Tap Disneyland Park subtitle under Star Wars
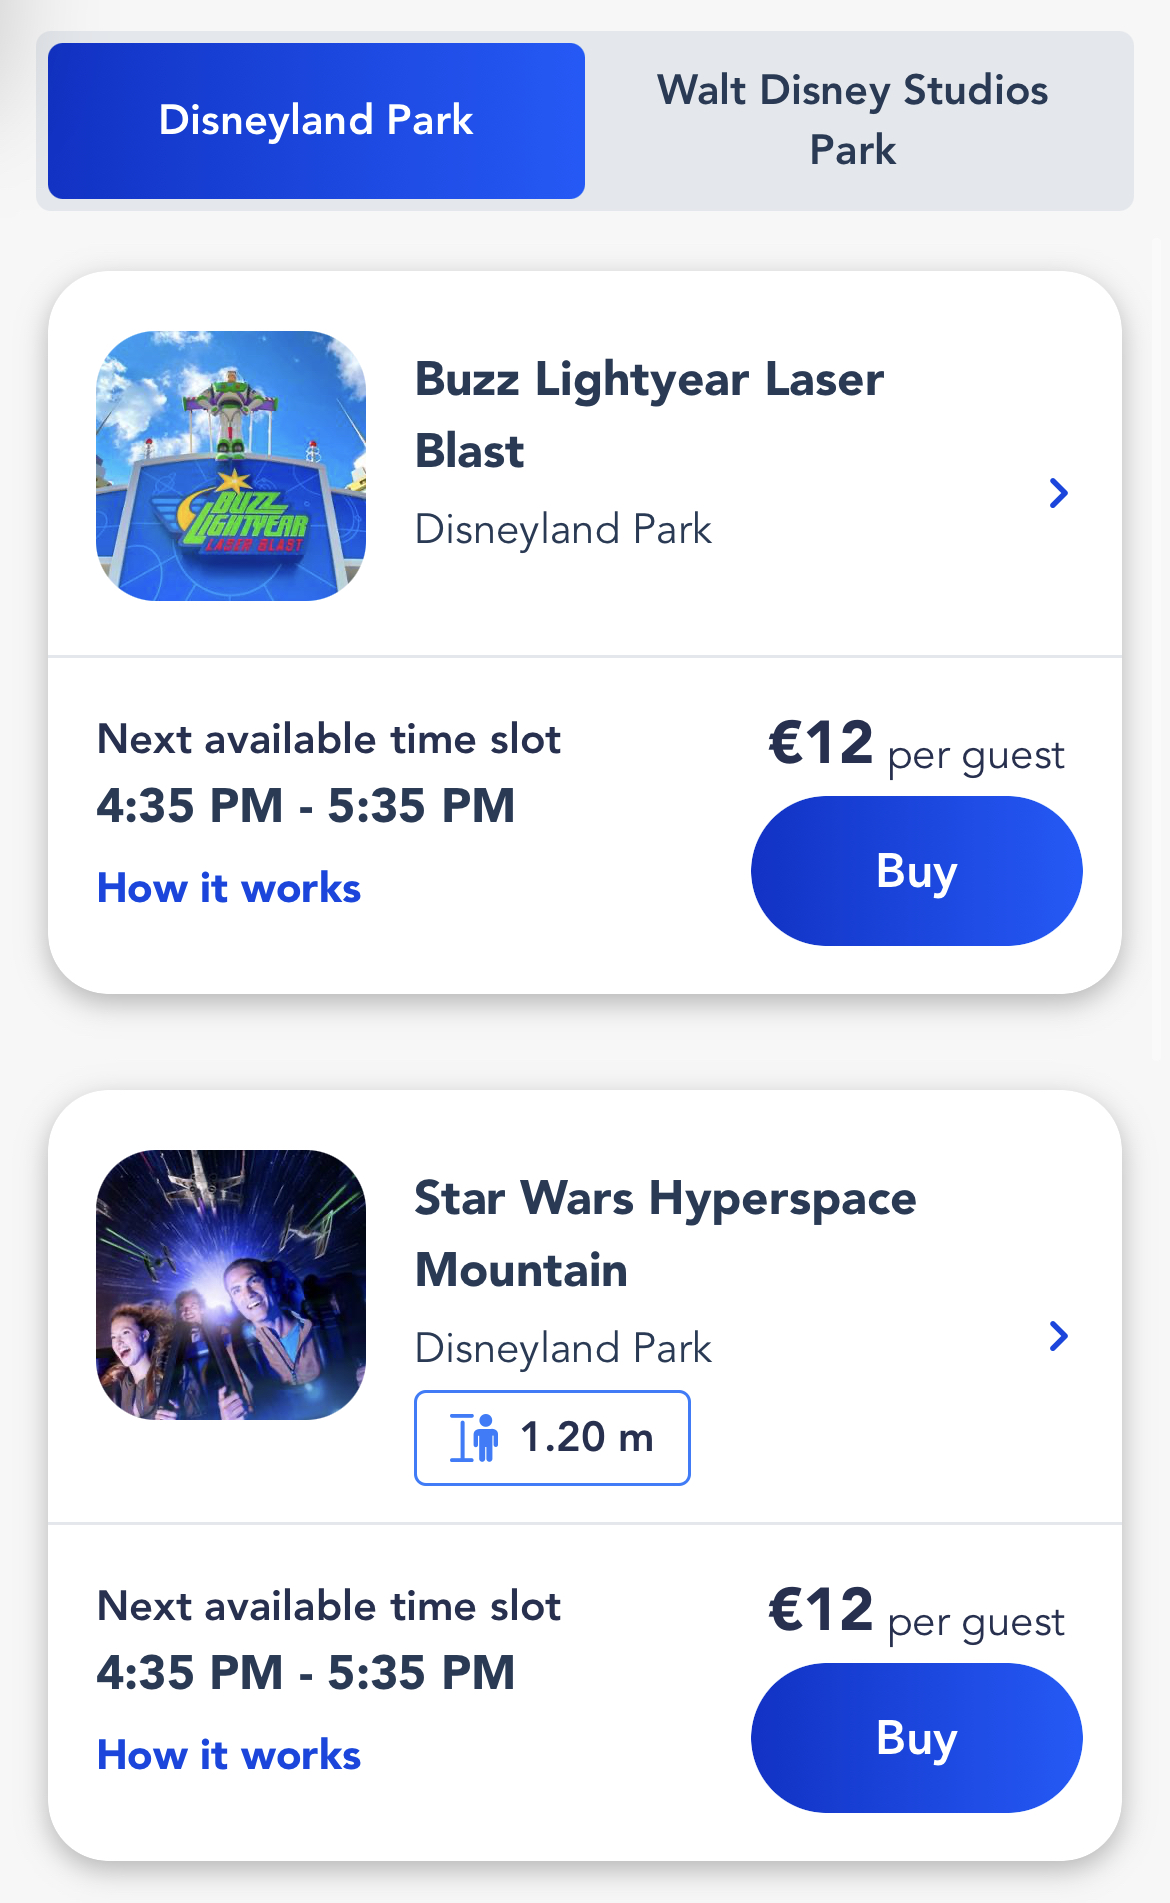This screenshot has height=1903, width=1170. click(563, 1348)
